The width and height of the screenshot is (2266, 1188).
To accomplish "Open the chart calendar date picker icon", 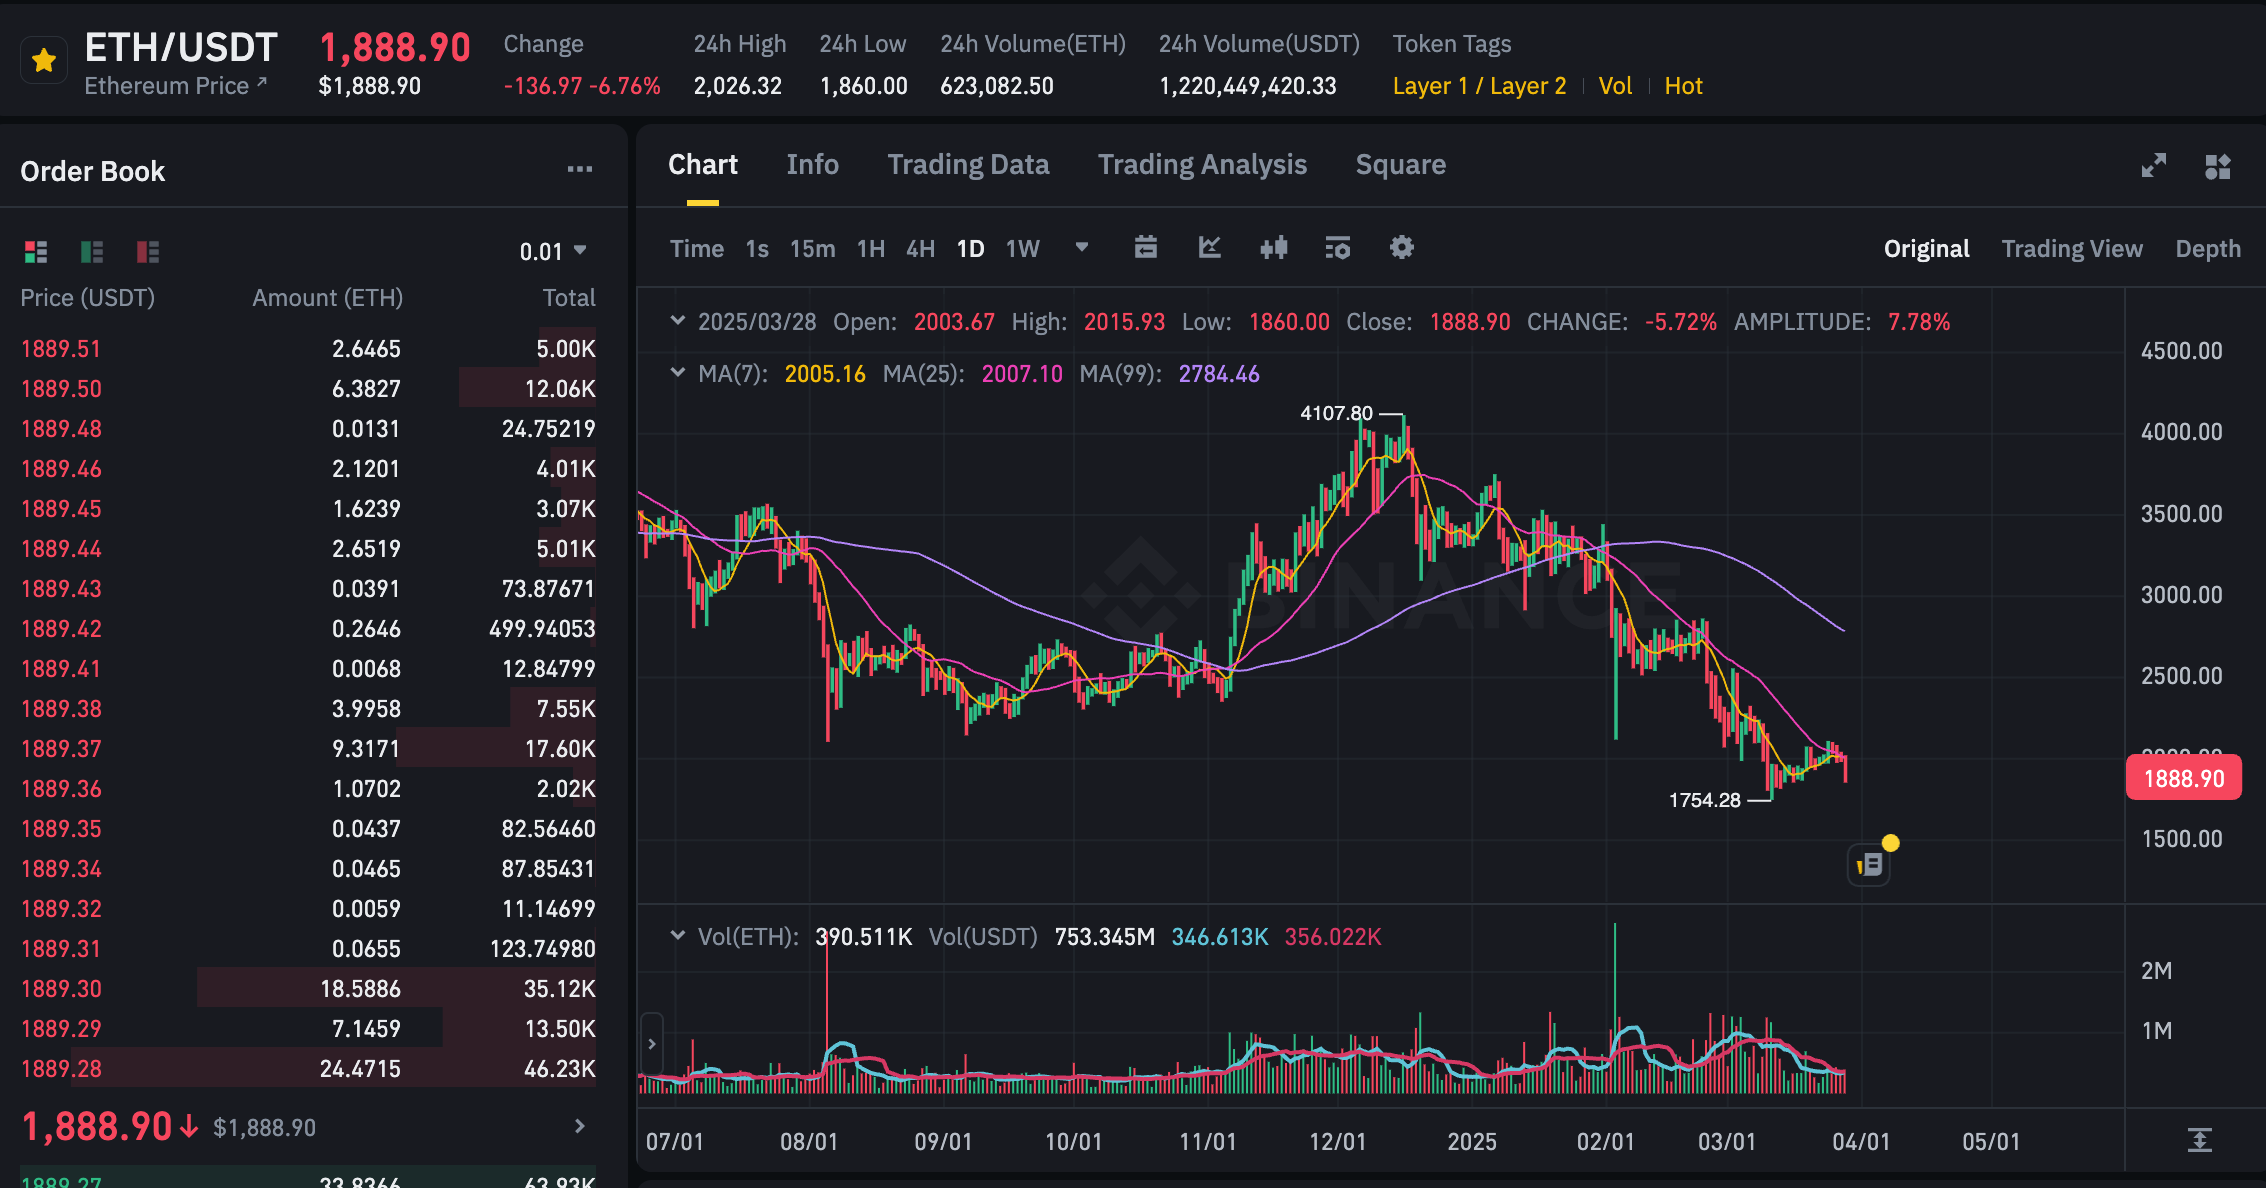I will [x=1146, y=248].
